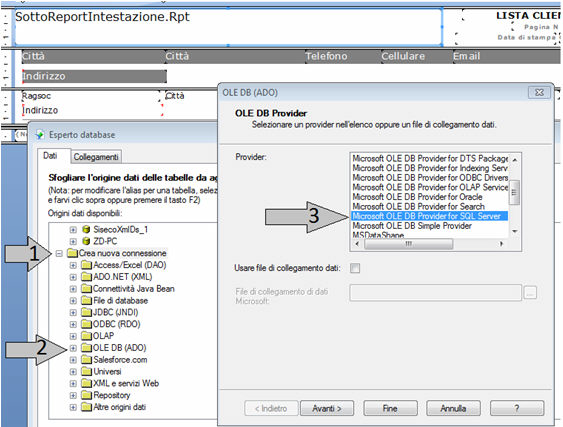Image resolution: width=563 pixels, height=427 pixels.
Task: Click provider list scroll right arrow
Action: [x=502, y=244]
